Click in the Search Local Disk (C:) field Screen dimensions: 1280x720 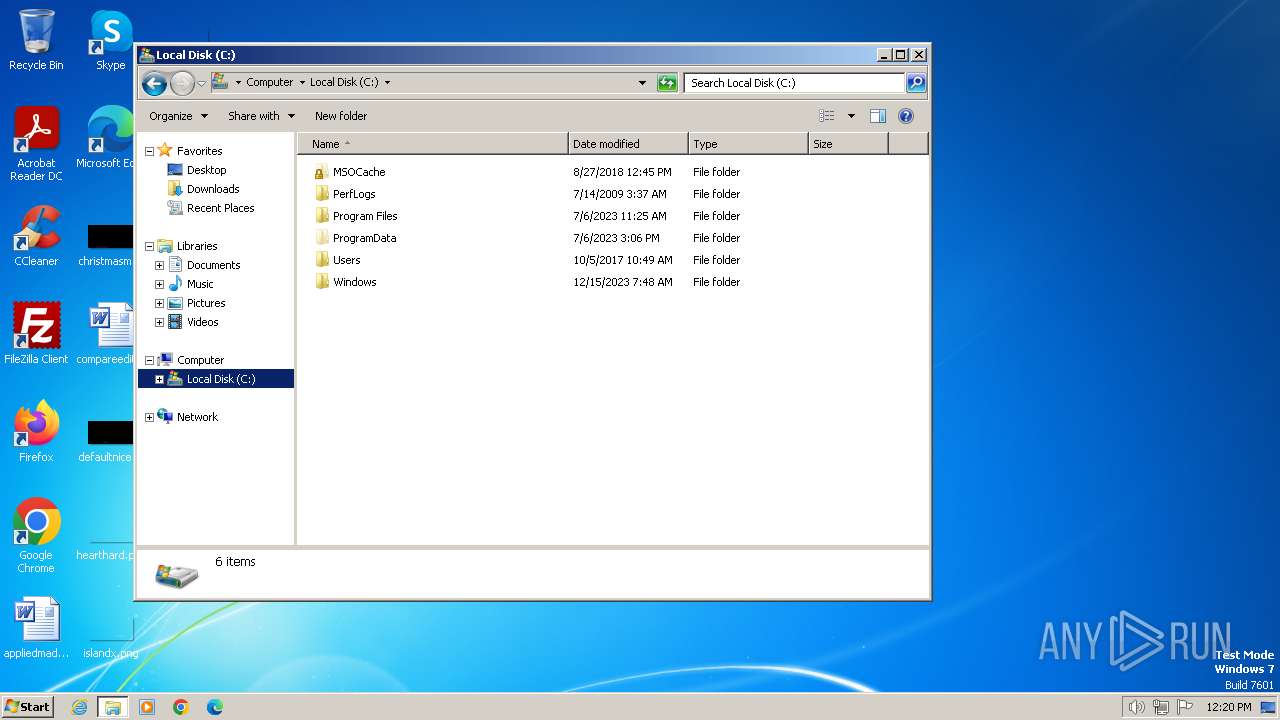(x=795, y=83)
